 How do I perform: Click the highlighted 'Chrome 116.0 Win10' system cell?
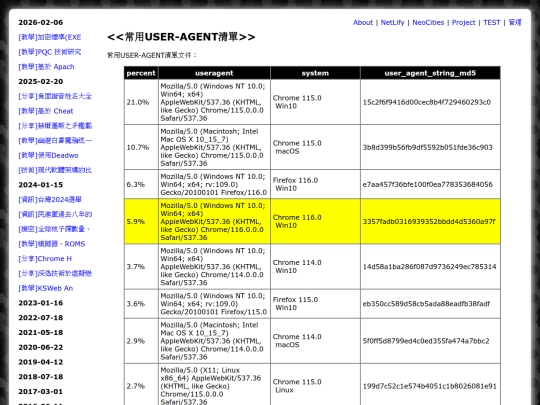pyautogui.click(x=315, y=221)
